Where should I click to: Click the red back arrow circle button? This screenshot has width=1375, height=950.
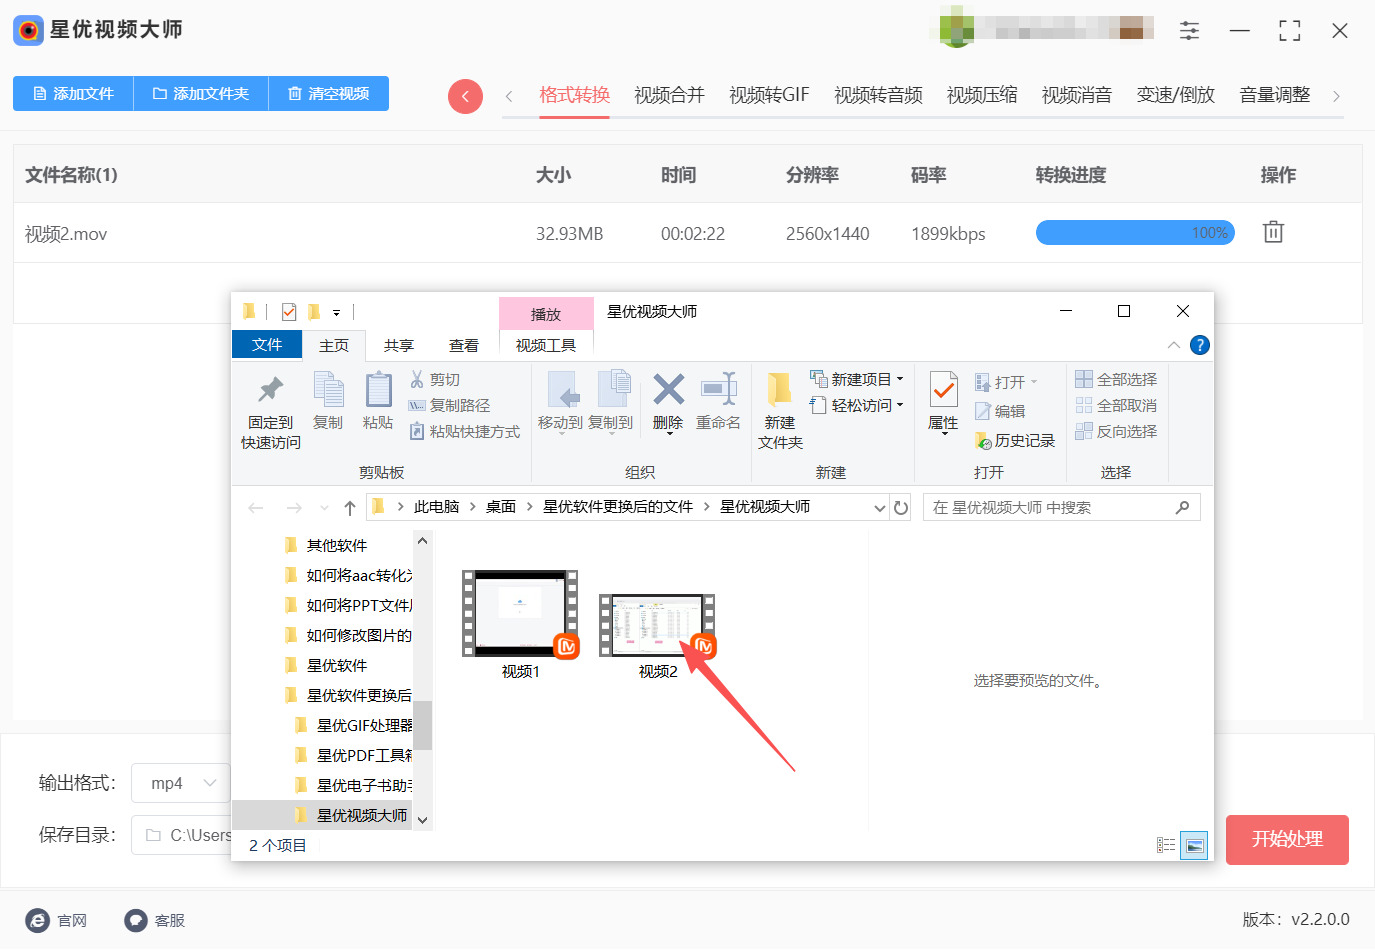pos(465,96)
